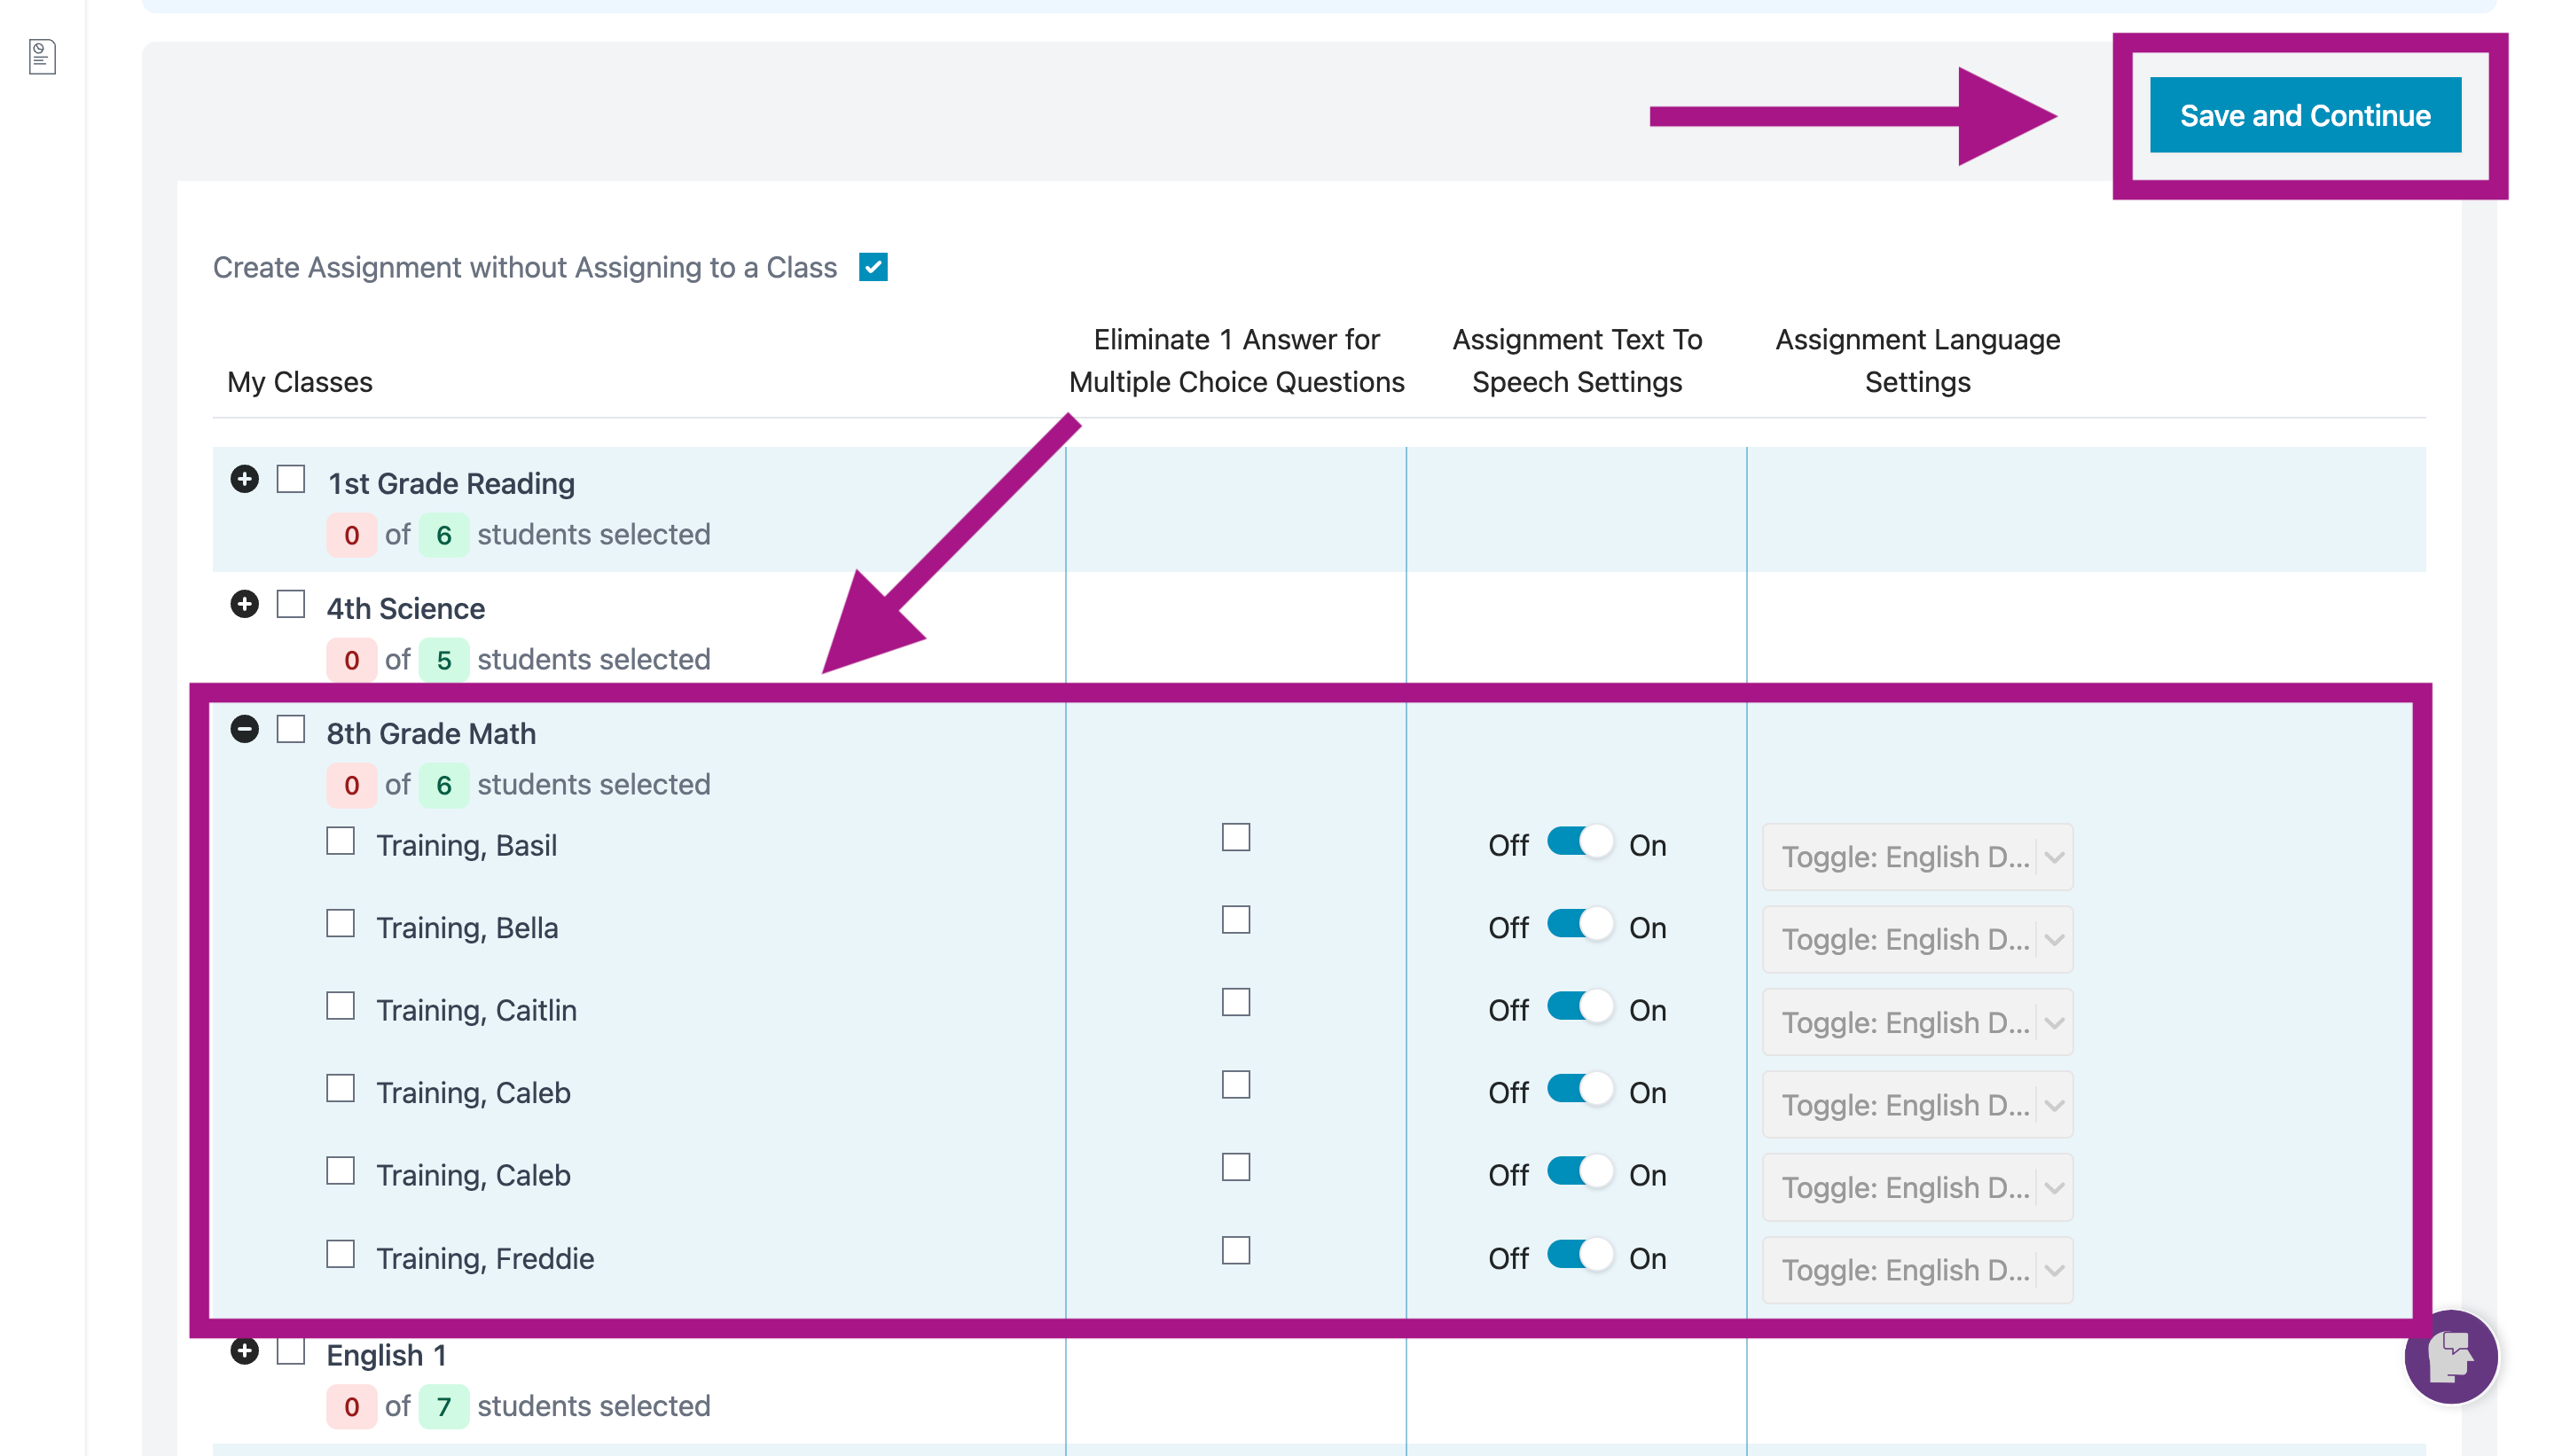Click the green 7 badge under English 1
The image size is (2554, 1456).
[443, 1406]
